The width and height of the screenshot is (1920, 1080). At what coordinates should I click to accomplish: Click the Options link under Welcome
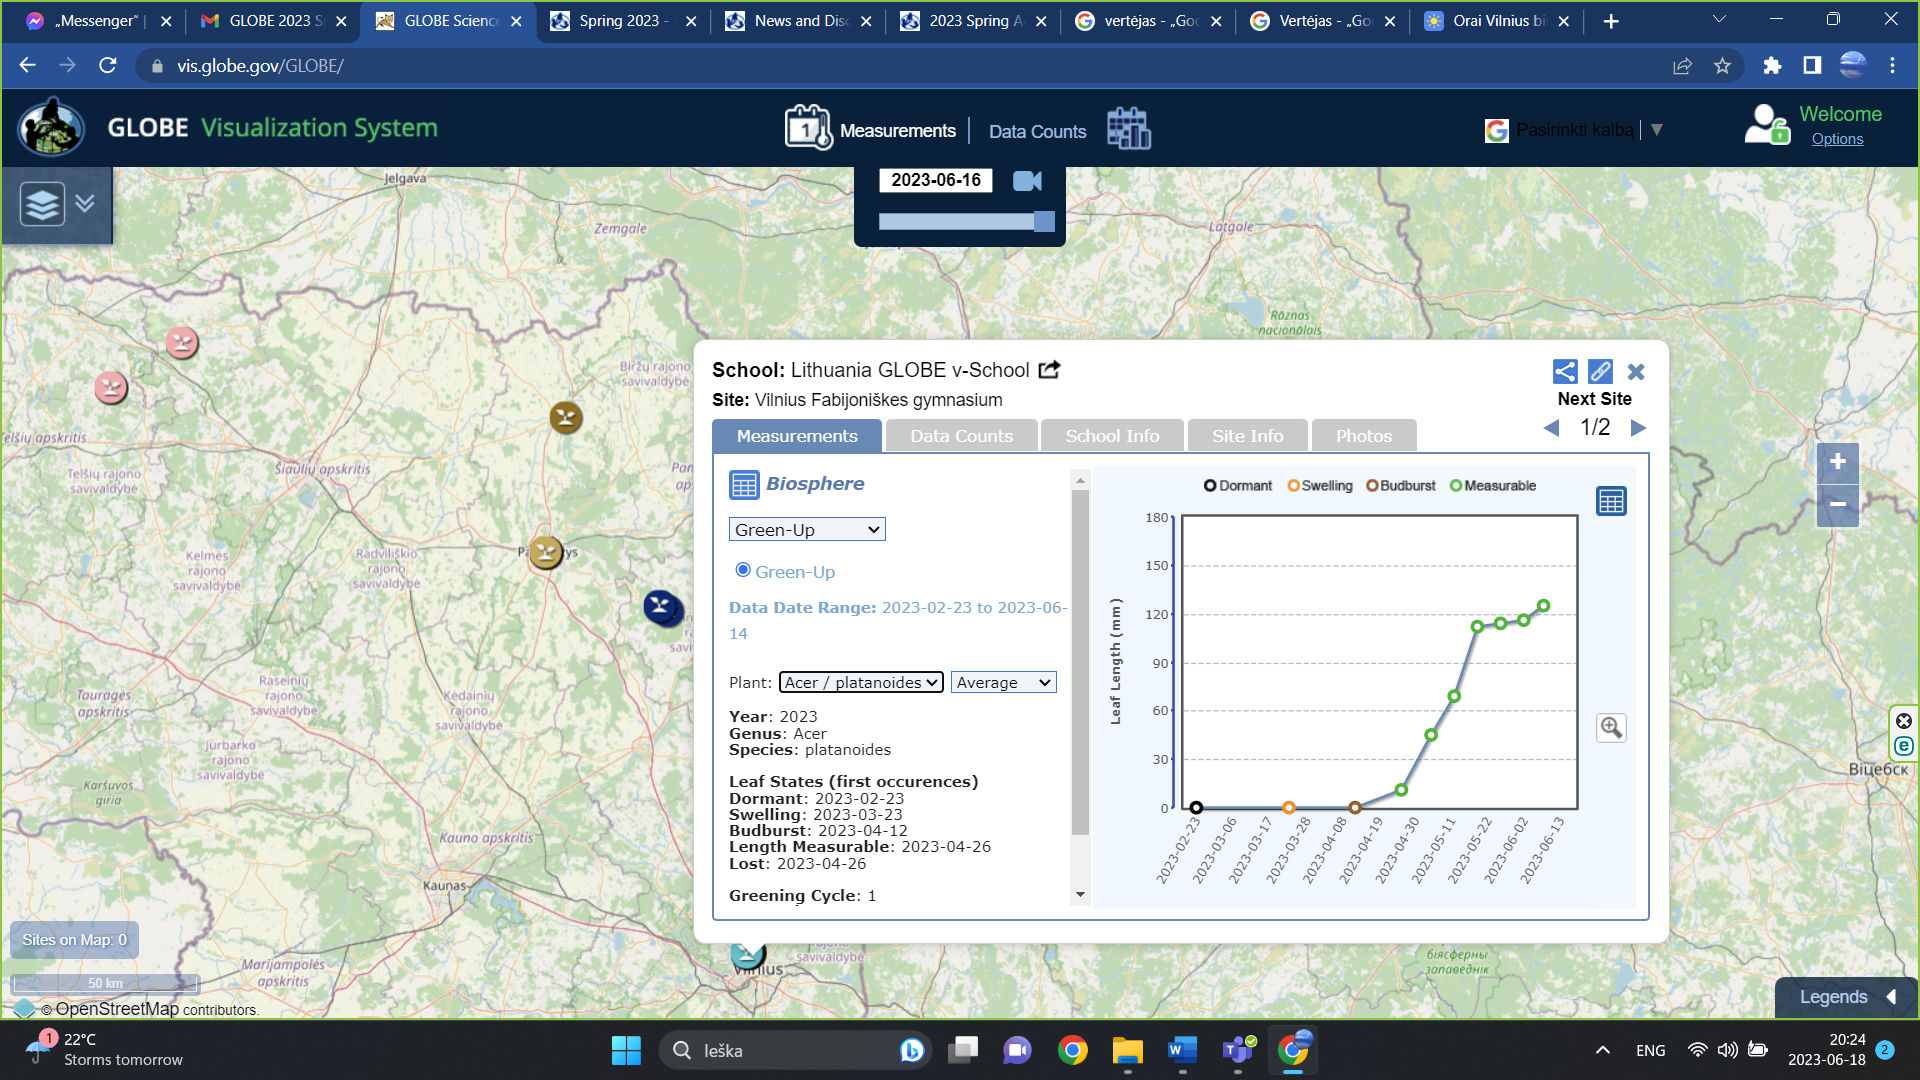[1837, 139]
